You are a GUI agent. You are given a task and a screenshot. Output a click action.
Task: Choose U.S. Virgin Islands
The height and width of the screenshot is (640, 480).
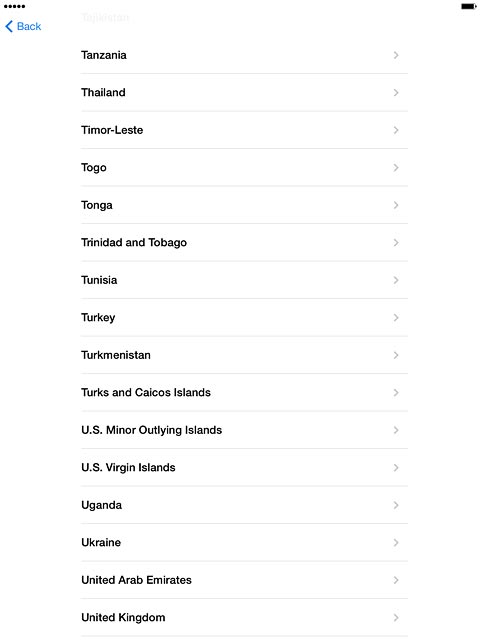click(x=244, y=468)
